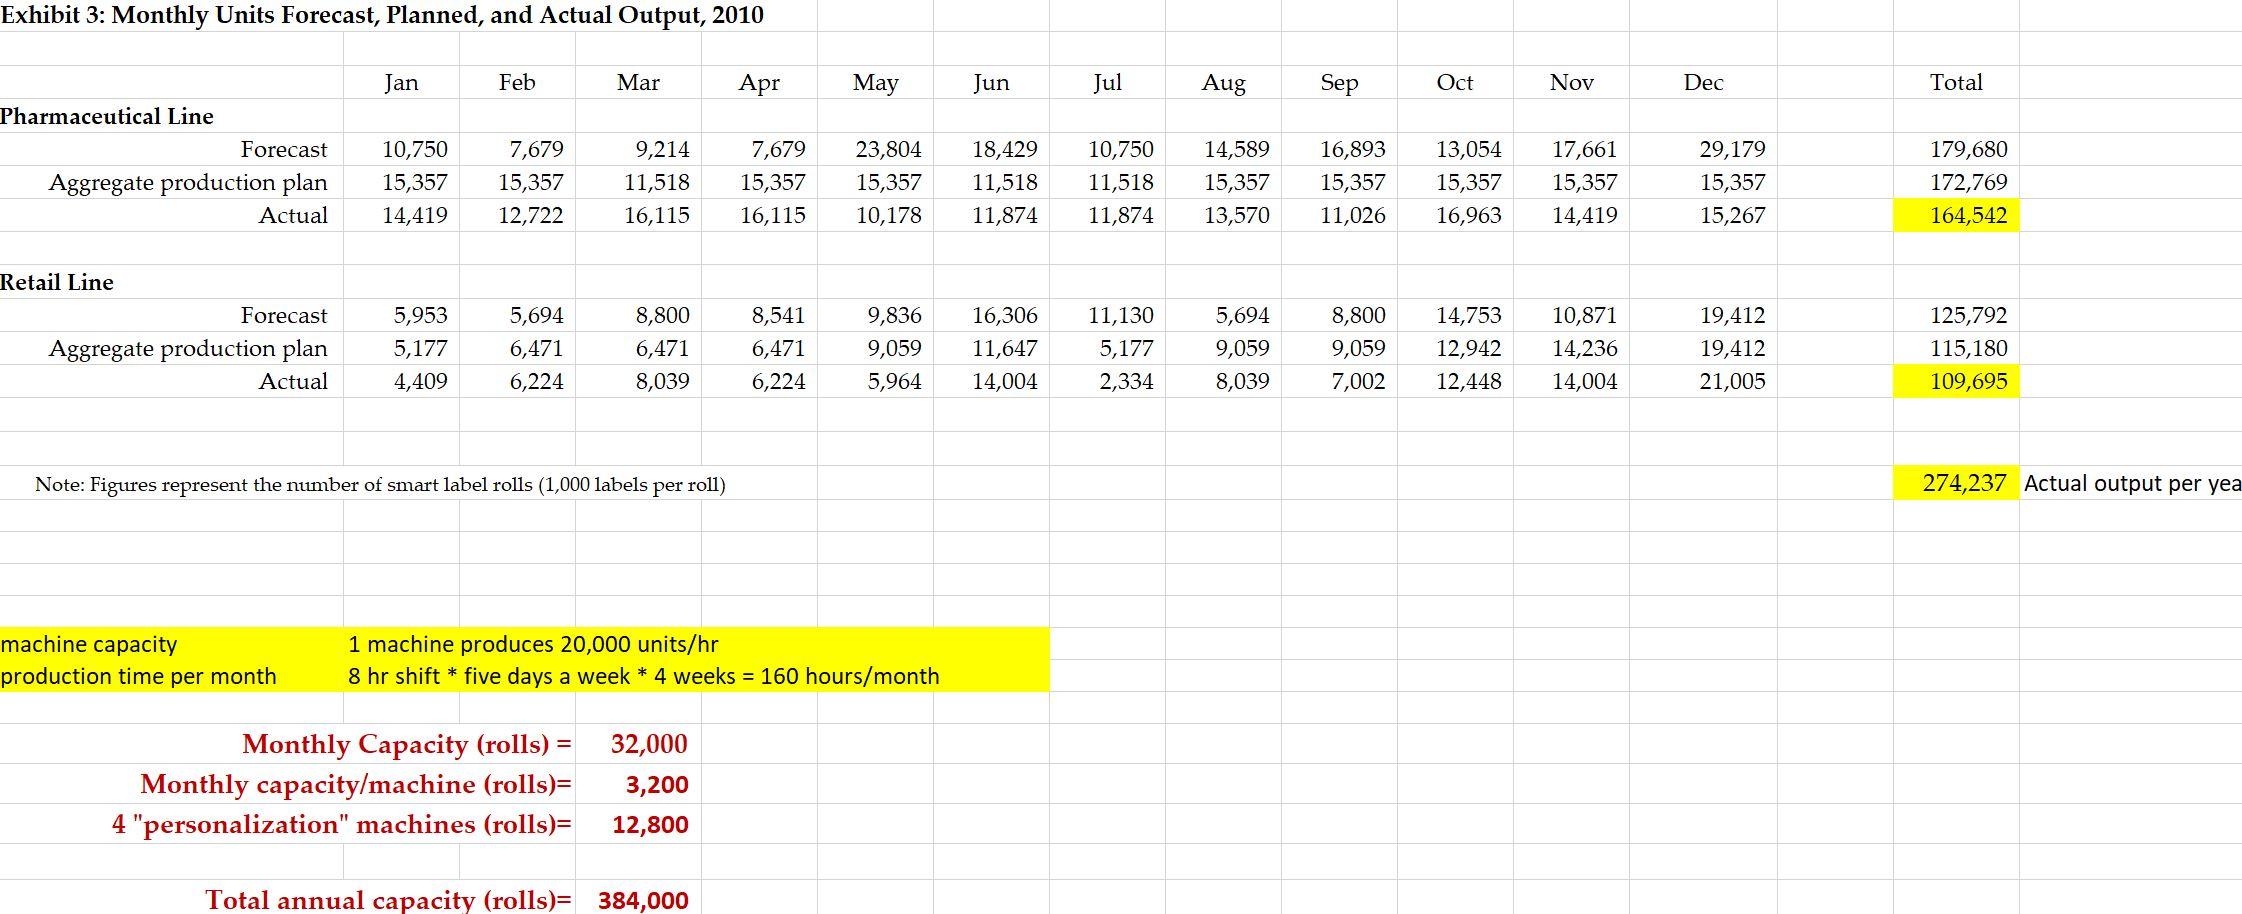Select the Monthly capacity/machine value 3,200
This screenshot has width=2242, height=914.
tap(655, 785)
